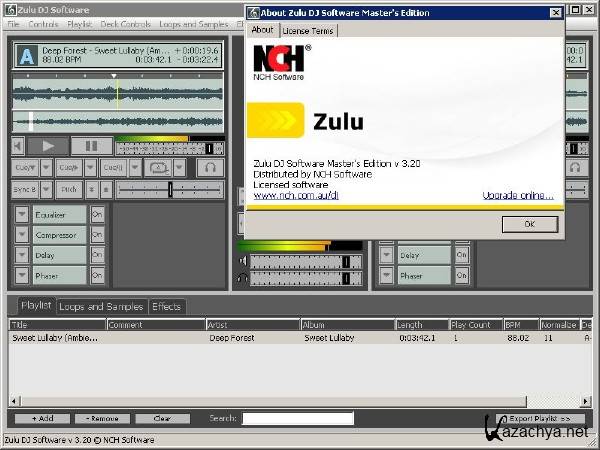The height and width of the screenshot is (450, 600).
Task: Pause playback on deck A
Action: 92,147
